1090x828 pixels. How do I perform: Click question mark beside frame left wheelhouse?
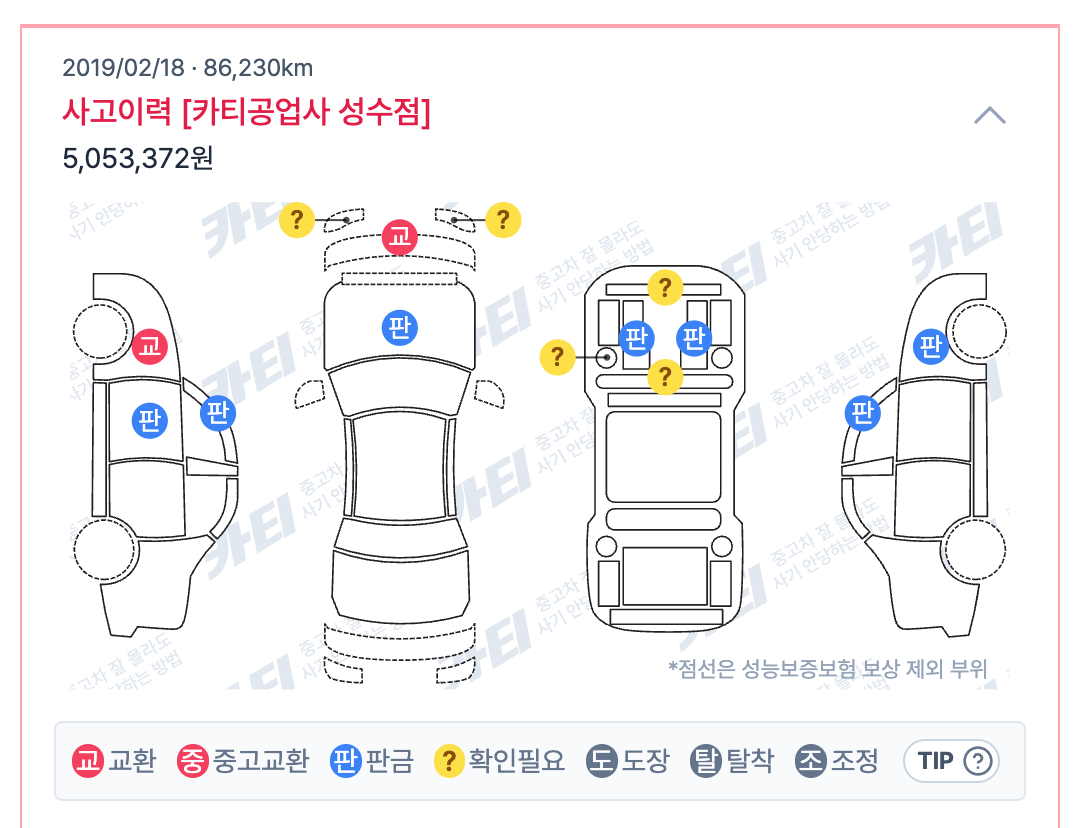(x=558, y=357)
